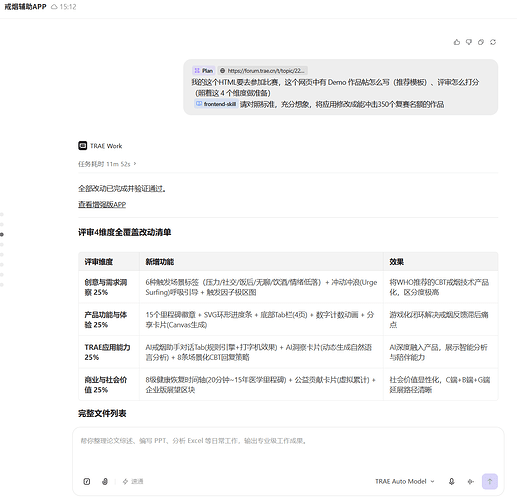Click the slash command icon in the input bar
Image resolution: width=517 pixels, height=500 pixels.
(x=87, y=481)
